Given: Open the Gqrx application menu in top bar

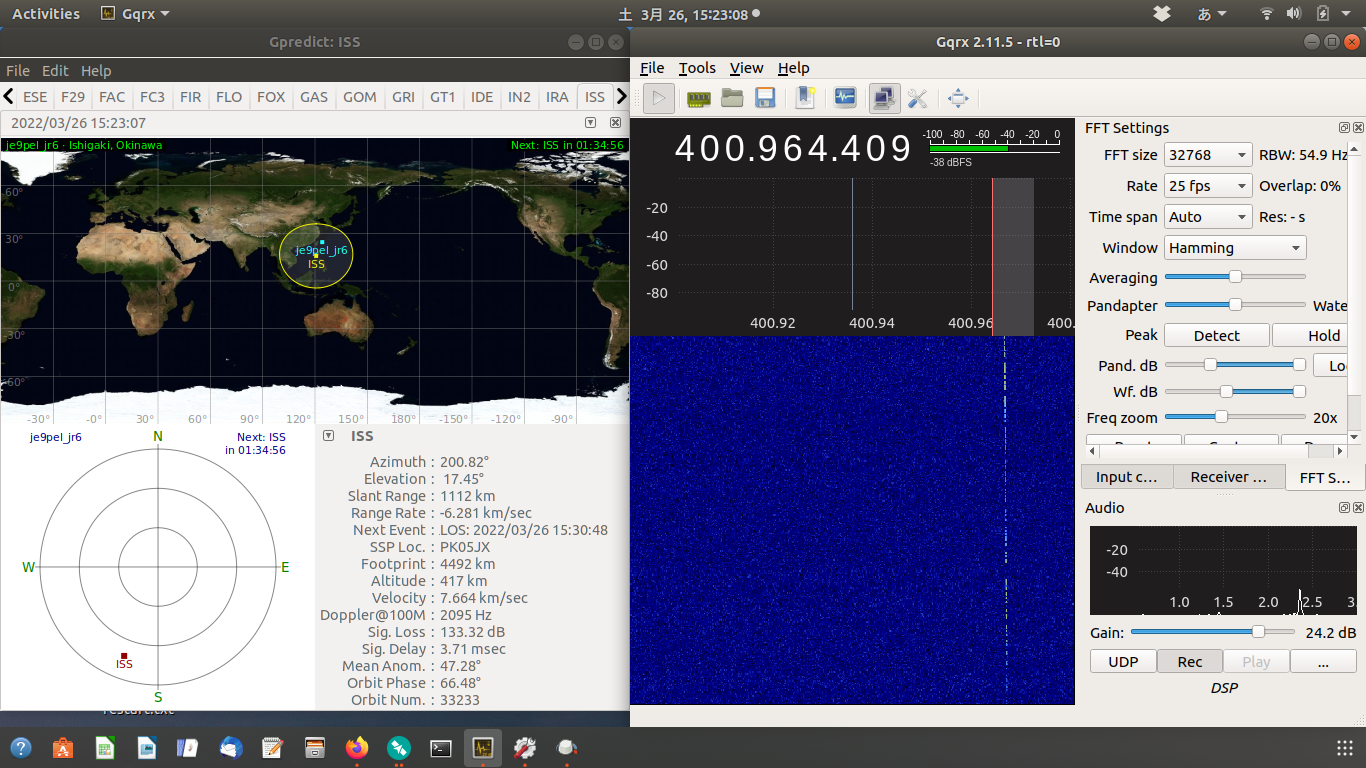Looking at the screenshot, I should (x=136, y=14).
